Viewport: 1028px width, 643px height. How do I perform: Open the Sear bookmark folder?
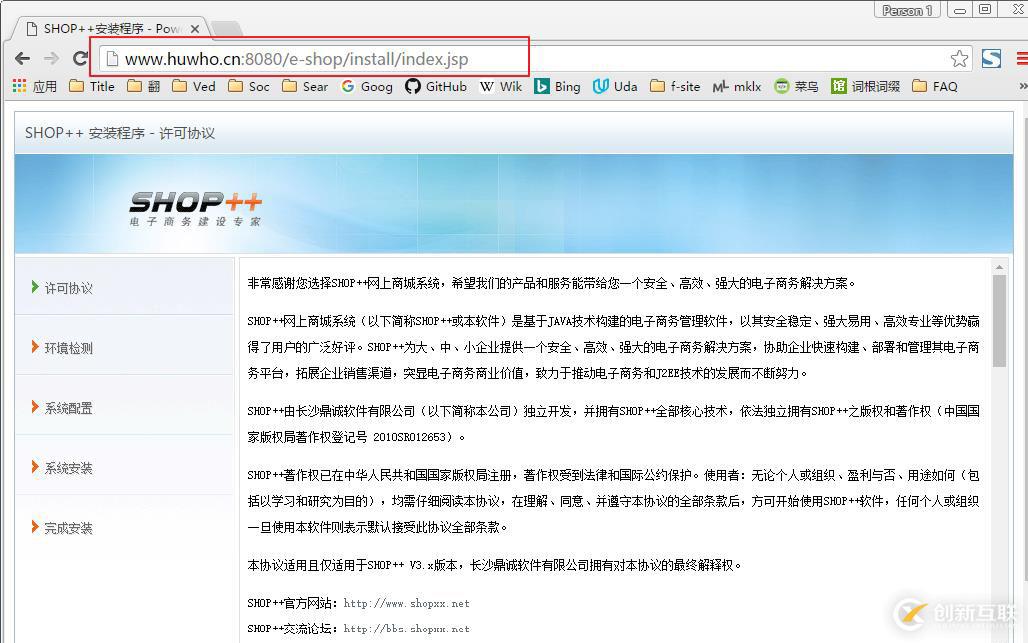tap(305, 86)
